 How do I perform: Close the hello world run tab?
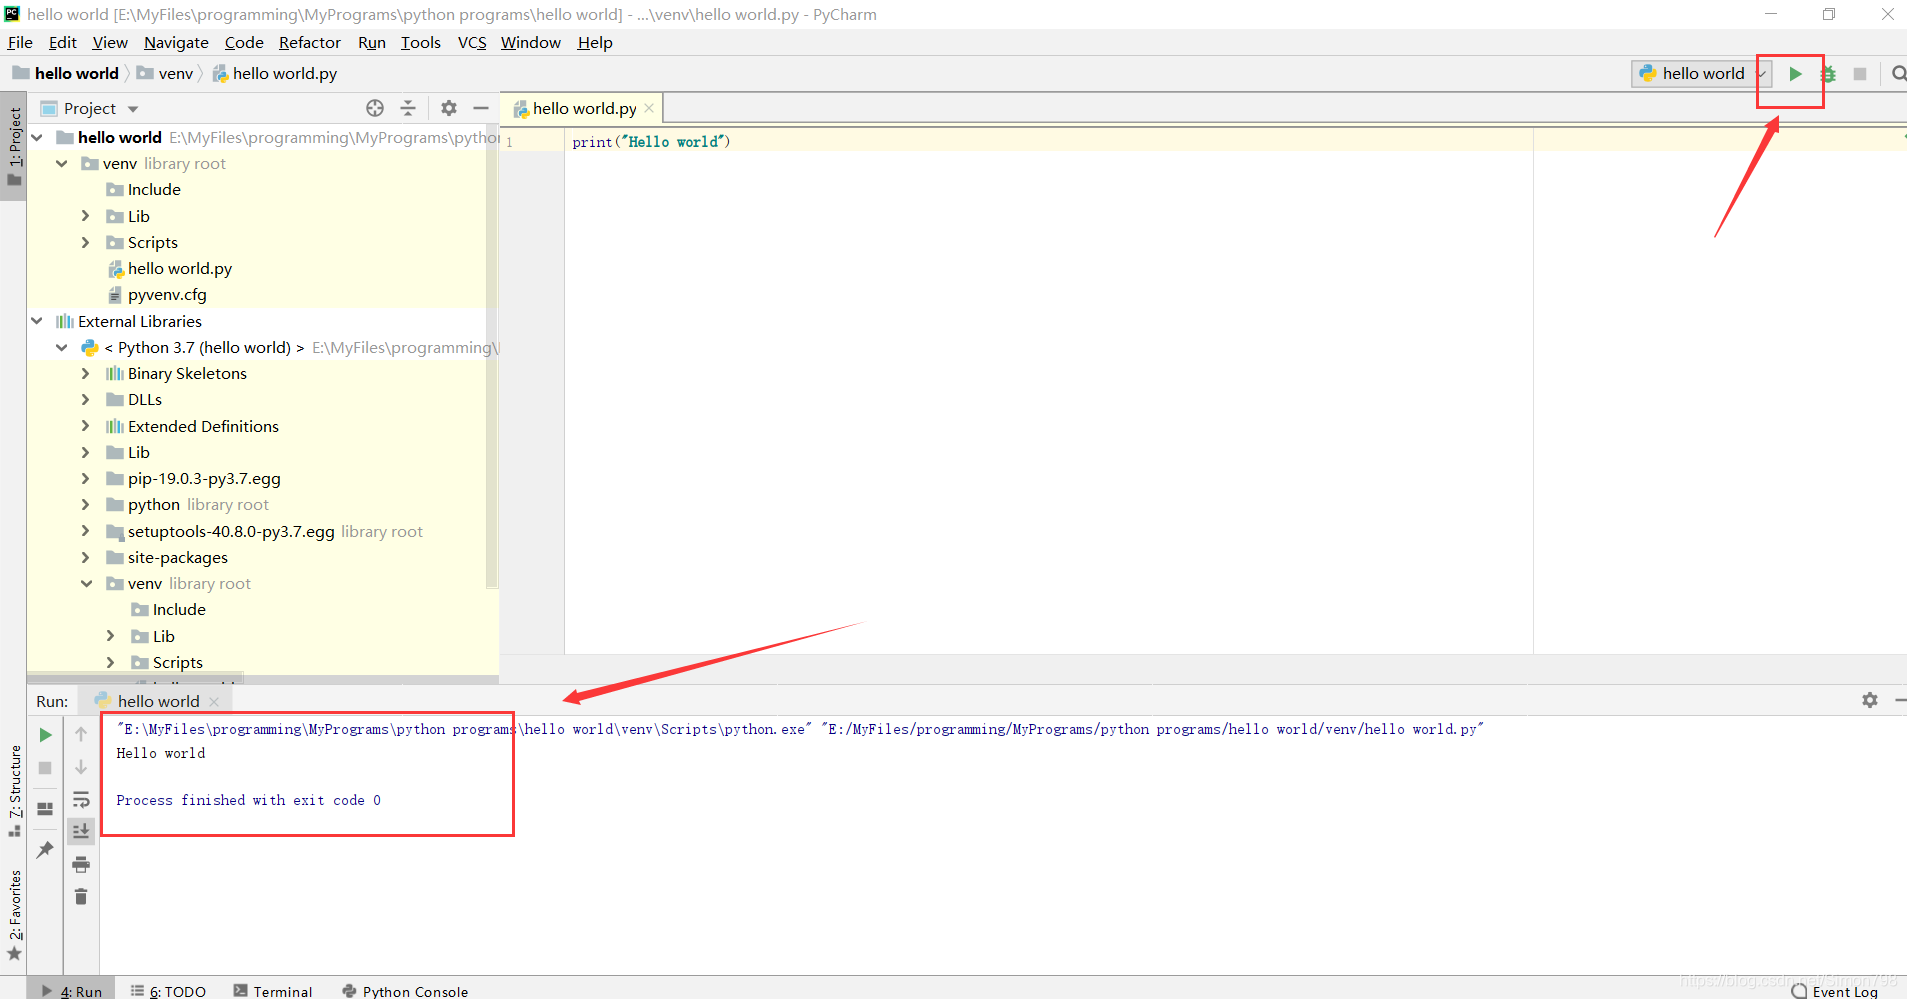coord(214,702)
